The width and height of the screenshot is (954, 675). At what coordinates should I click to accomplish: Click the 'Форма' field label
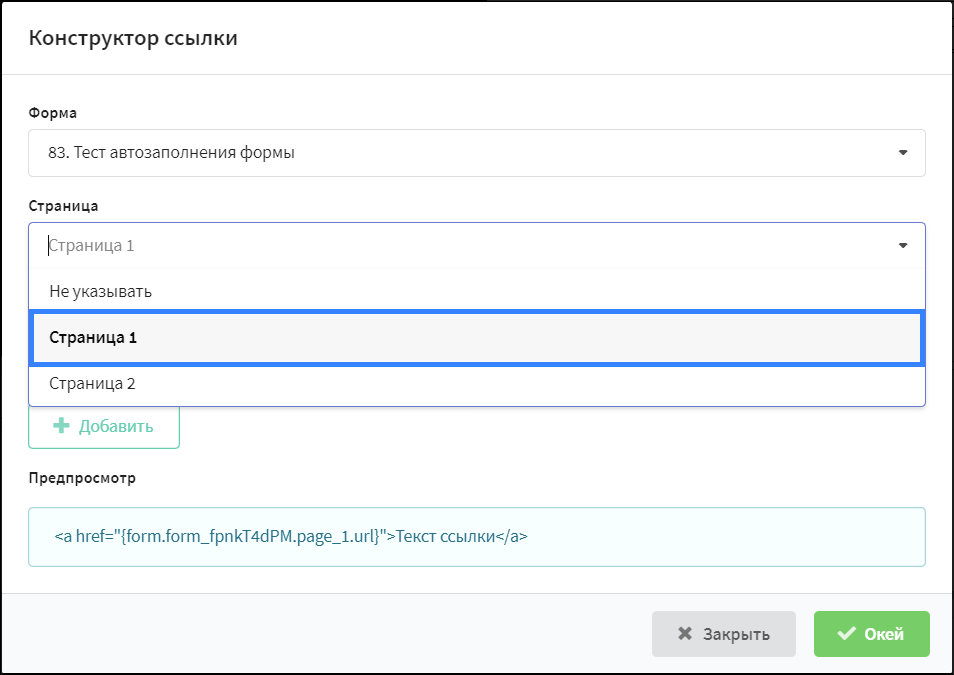coord(53,113)
